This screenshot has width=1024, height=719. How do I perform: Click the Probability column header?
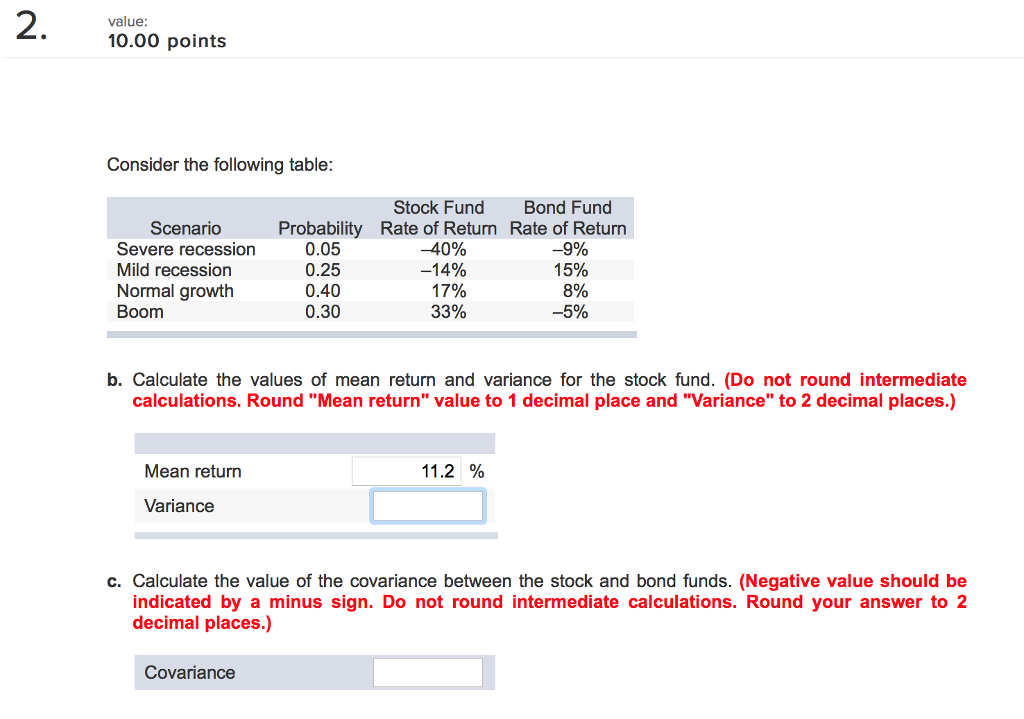coord(320,228)
